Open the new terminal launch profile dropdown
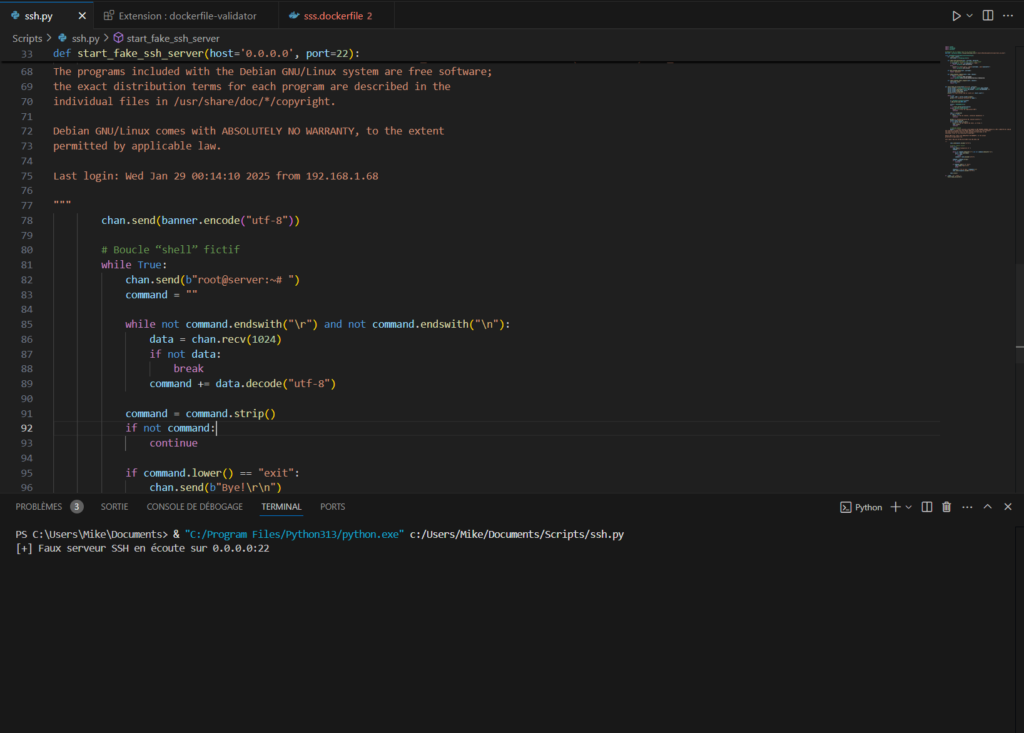Image resolution: width=1024 pixels, height=733 pixels. pyautogui.click(x=908, y=507)
